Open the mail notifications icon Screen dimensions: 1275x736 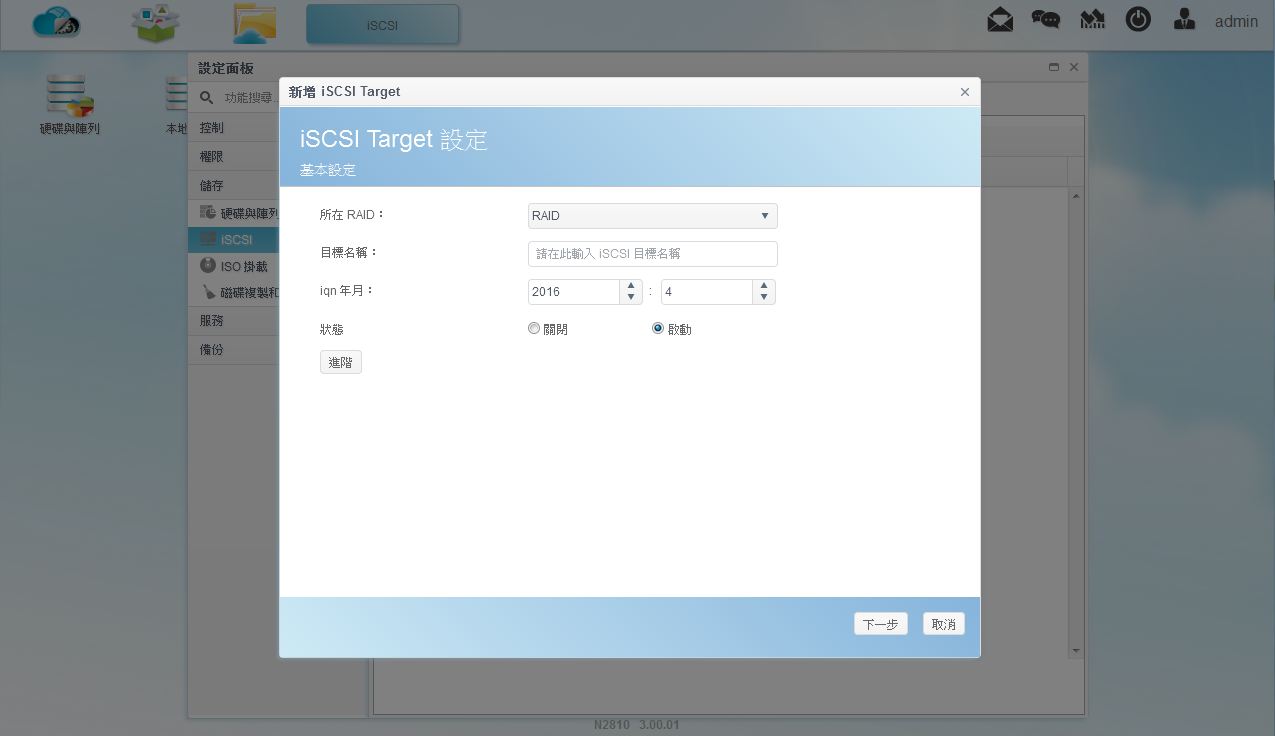(1000, 19)
